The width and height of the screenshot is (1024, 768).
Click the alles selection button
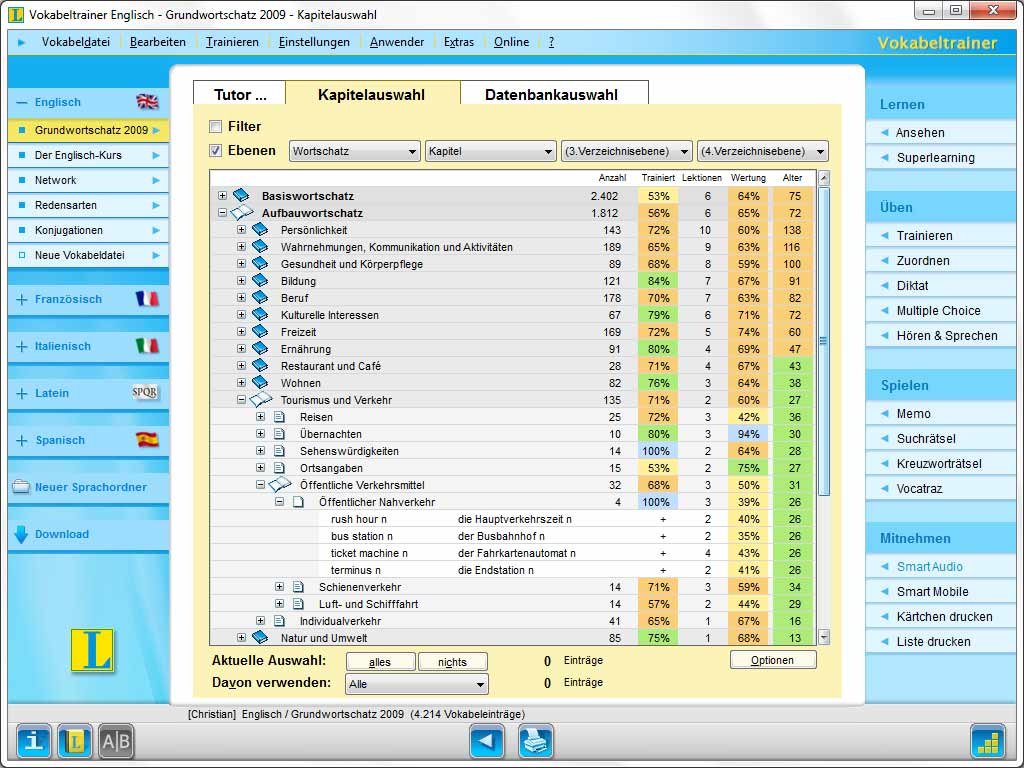click(x=380, y=662)
